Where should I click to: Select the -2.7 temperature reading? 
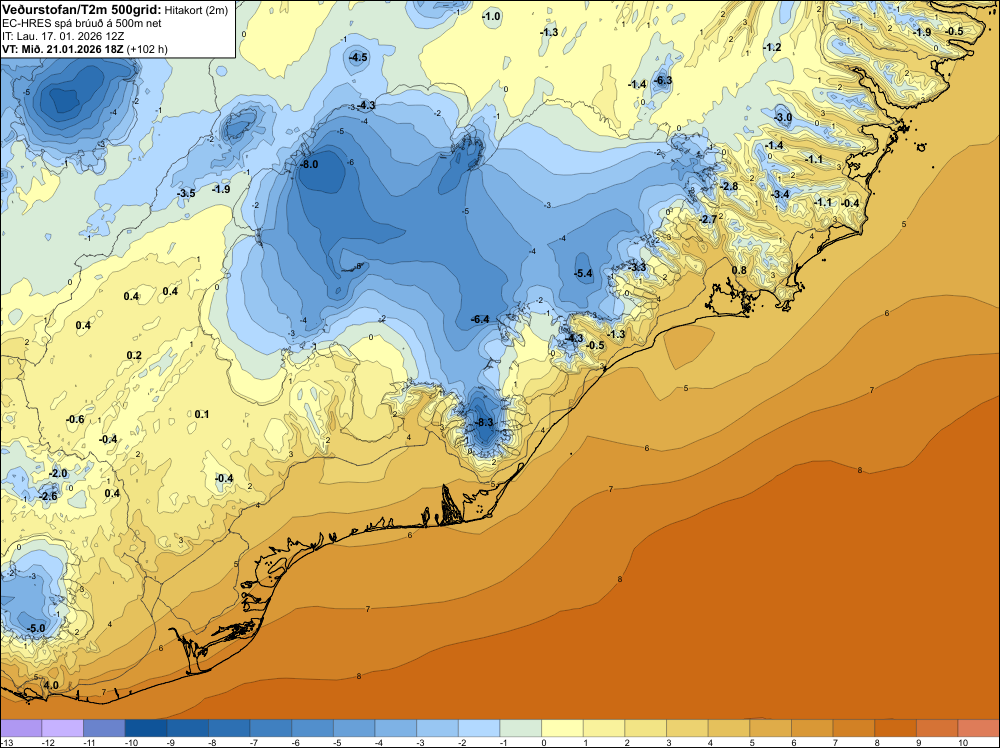(x=708, y=219)
